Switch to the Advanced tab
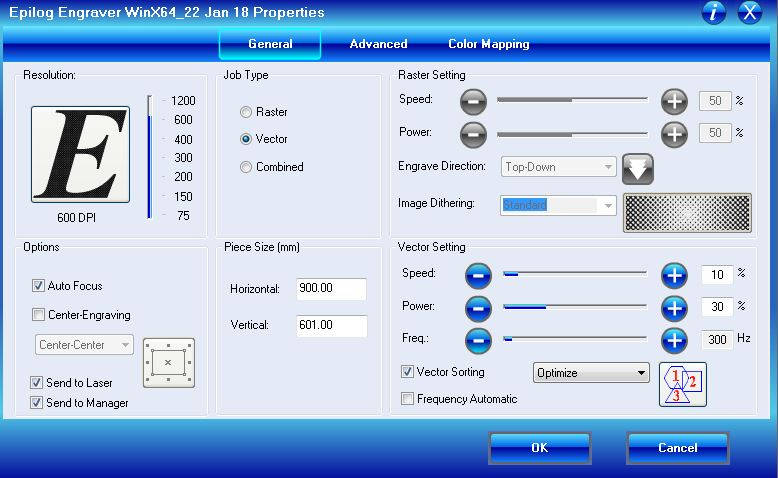The image size is (778, 478). 378,44
